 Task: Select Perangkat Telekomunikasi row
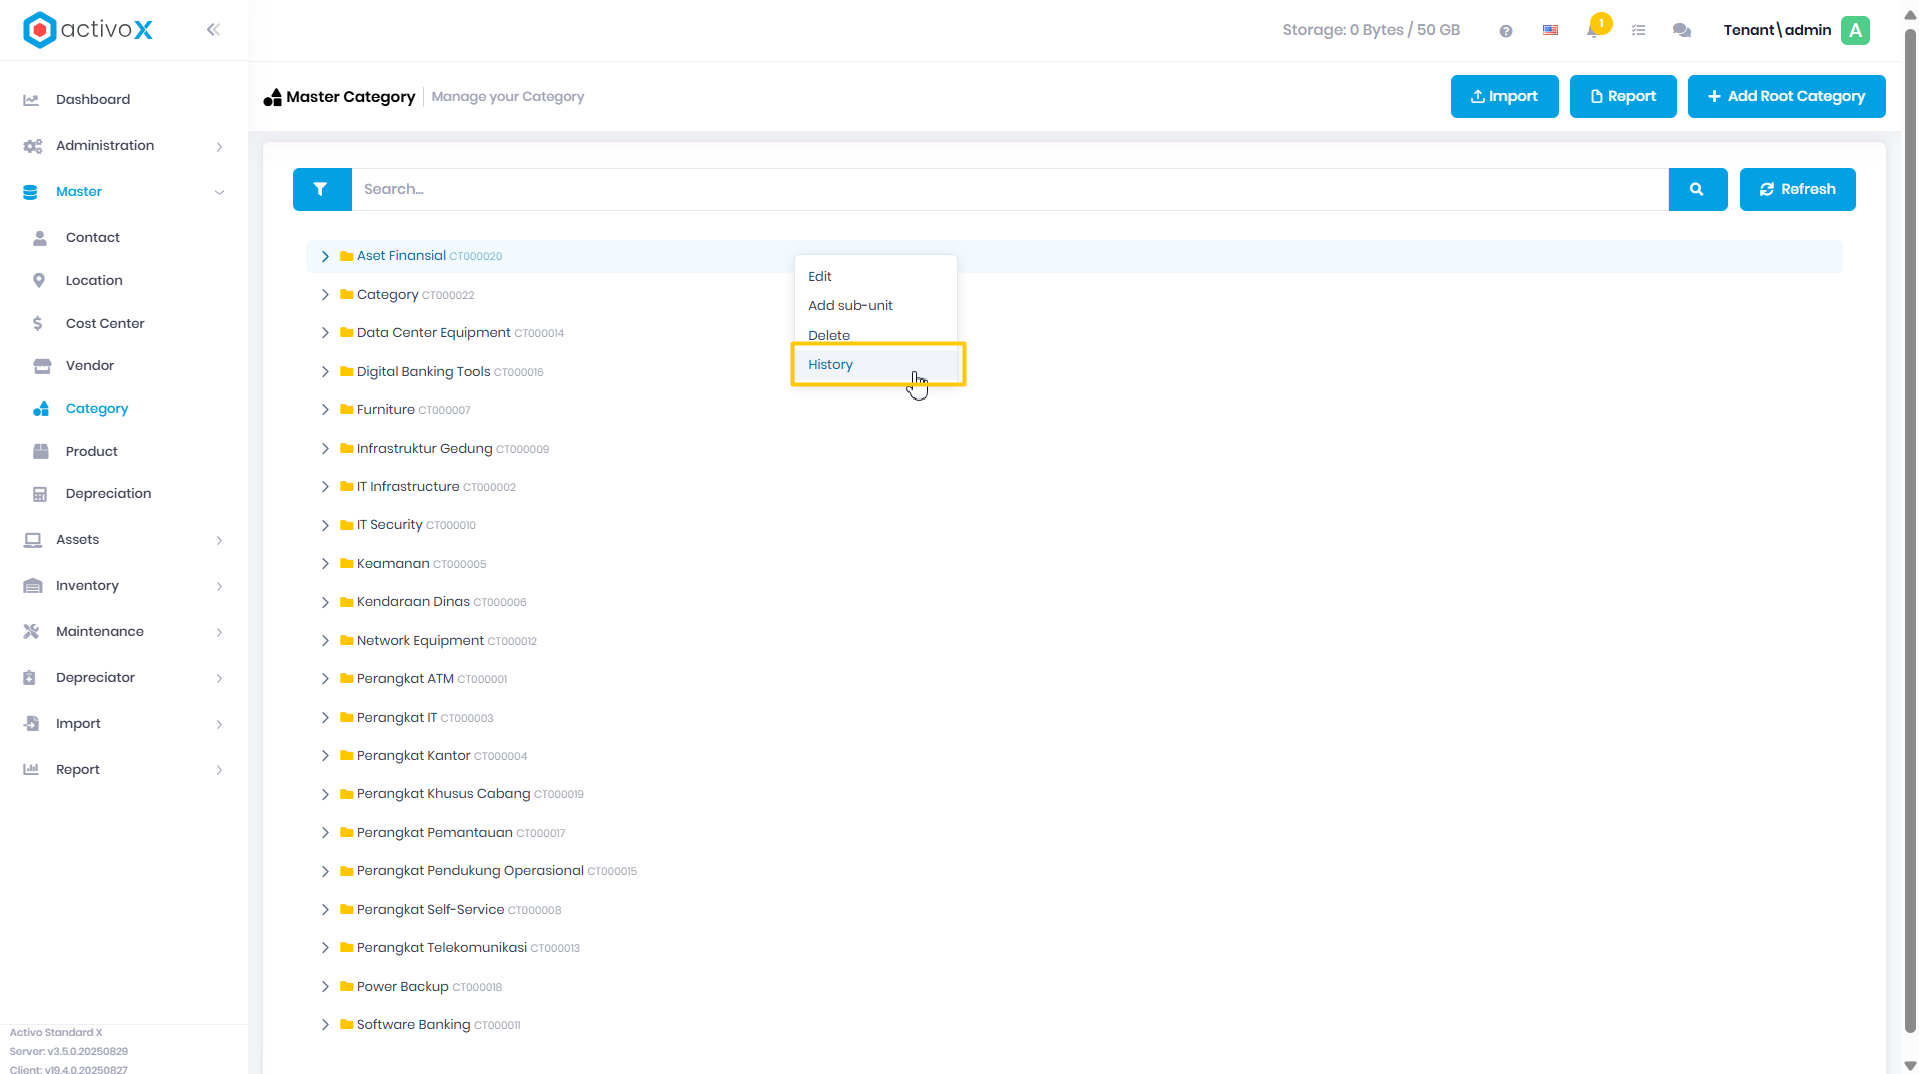1074,948
